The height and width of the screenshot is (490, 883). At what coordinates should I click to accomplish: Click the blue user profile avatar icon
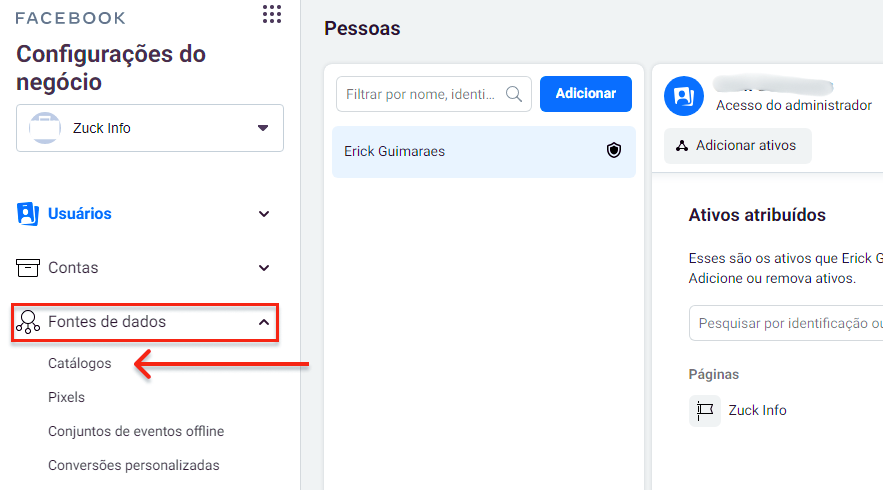click(685, 95)
